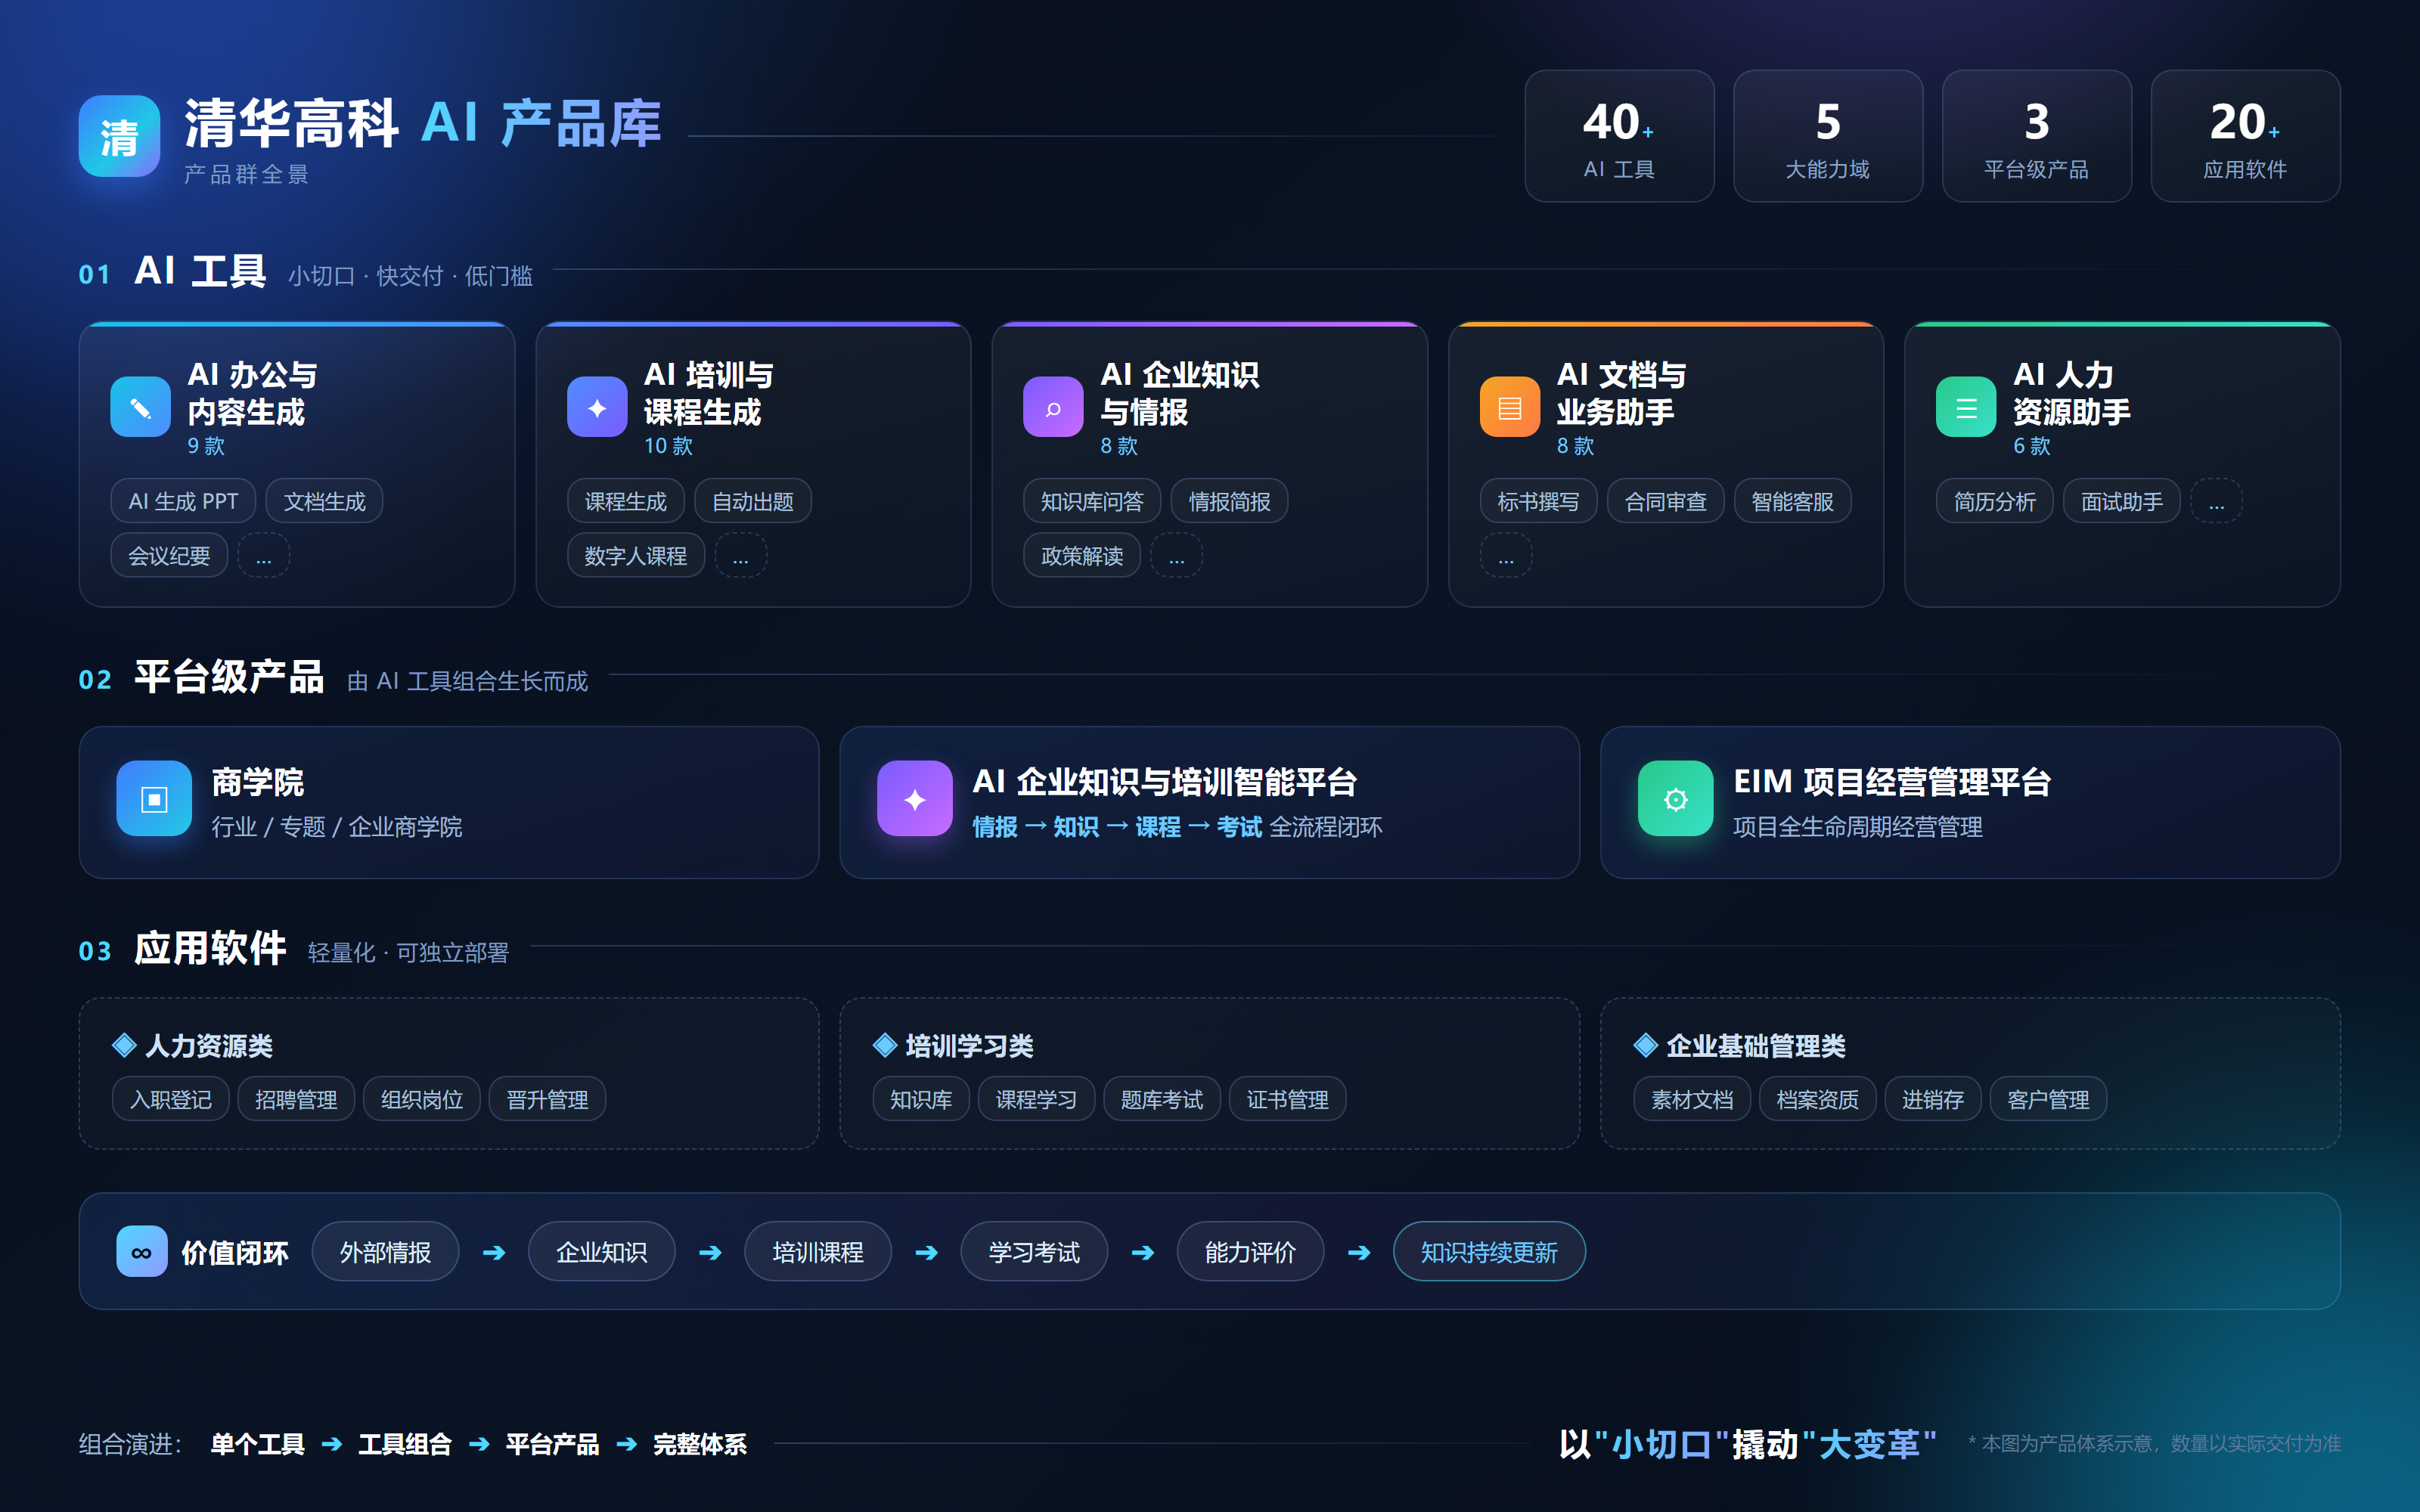Click the 5 大能力域 stat card
2420x1512 pixels.
click(1828, 136)
